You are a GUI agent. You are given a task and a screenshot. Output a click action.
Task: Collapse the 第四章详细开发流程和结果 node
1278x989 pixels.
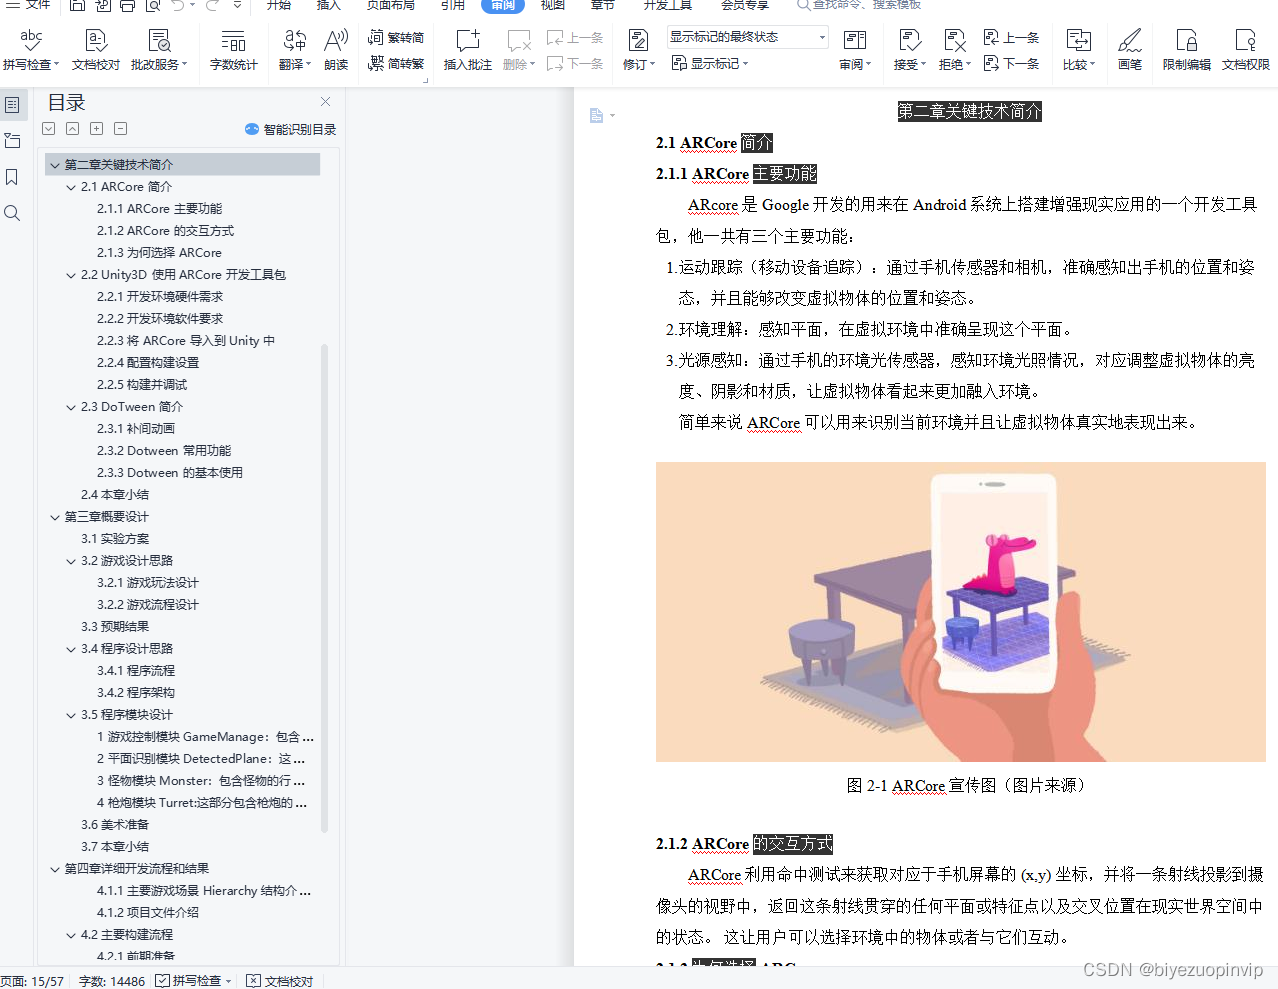(55, 869)
